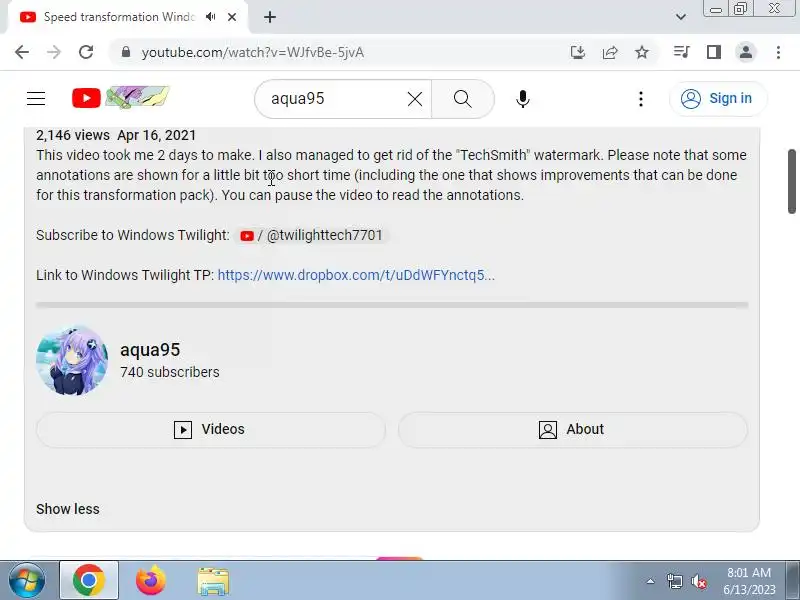800x600 pixels.
Task: Click the '740 subscribers' text
Action: pyautogui.click(x=169, y=372)
